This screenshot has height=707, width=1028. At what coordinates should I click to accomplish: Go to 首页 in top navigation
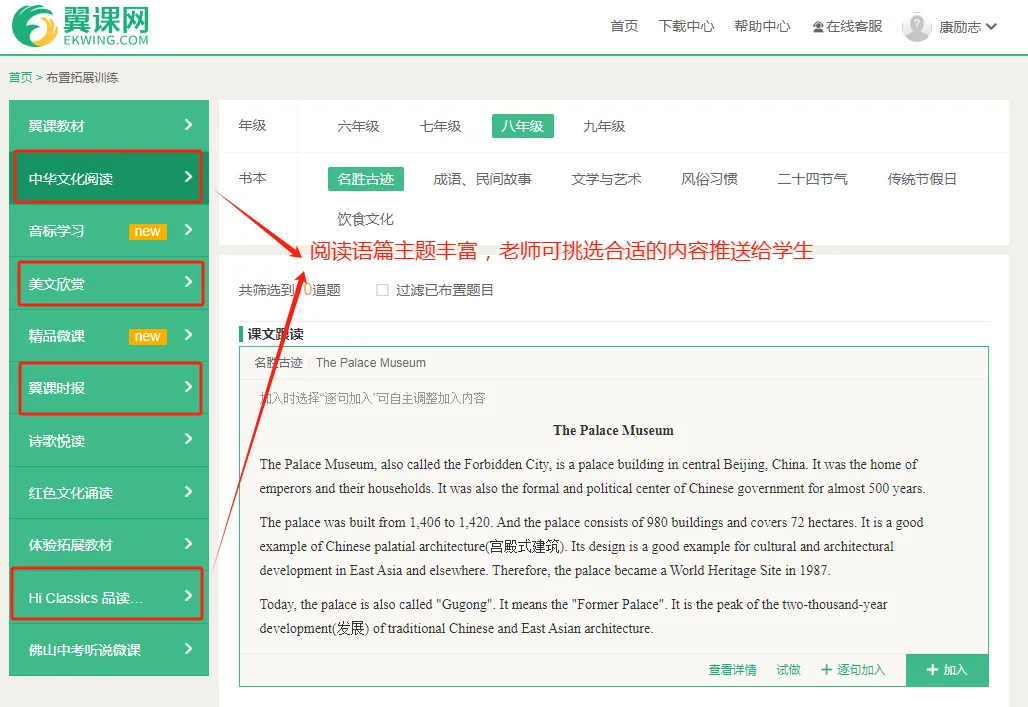click(x=624, y=26)
